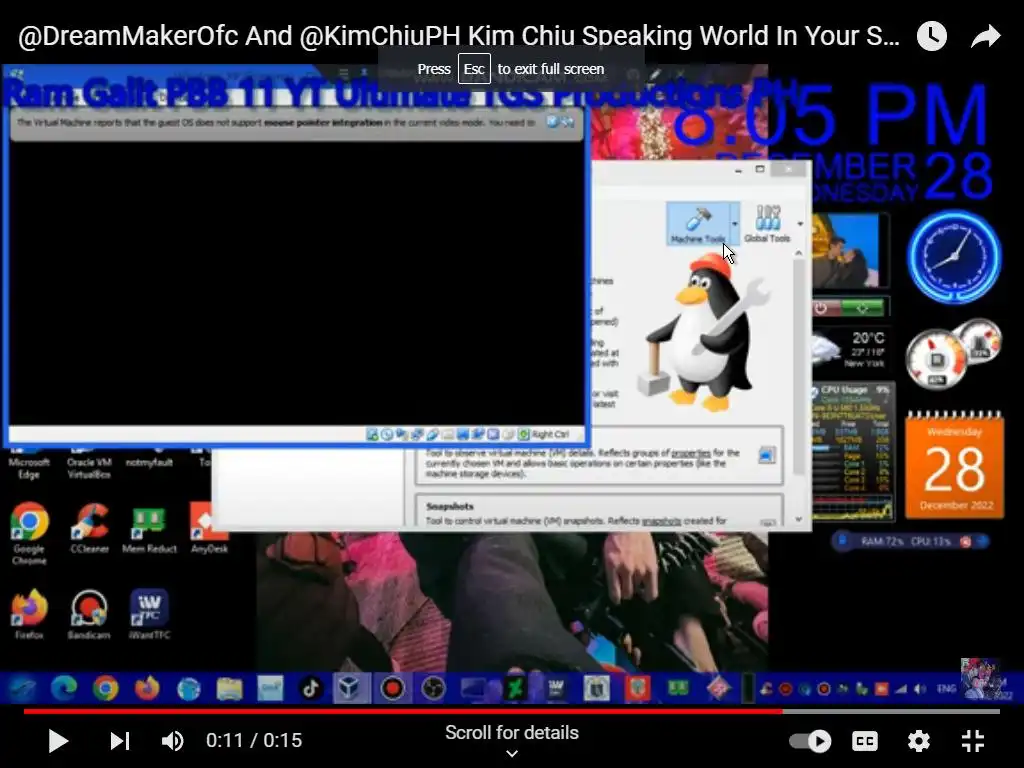Click 'Scroll for details' chevron
1024x768 pixels.
coord(512,754)
